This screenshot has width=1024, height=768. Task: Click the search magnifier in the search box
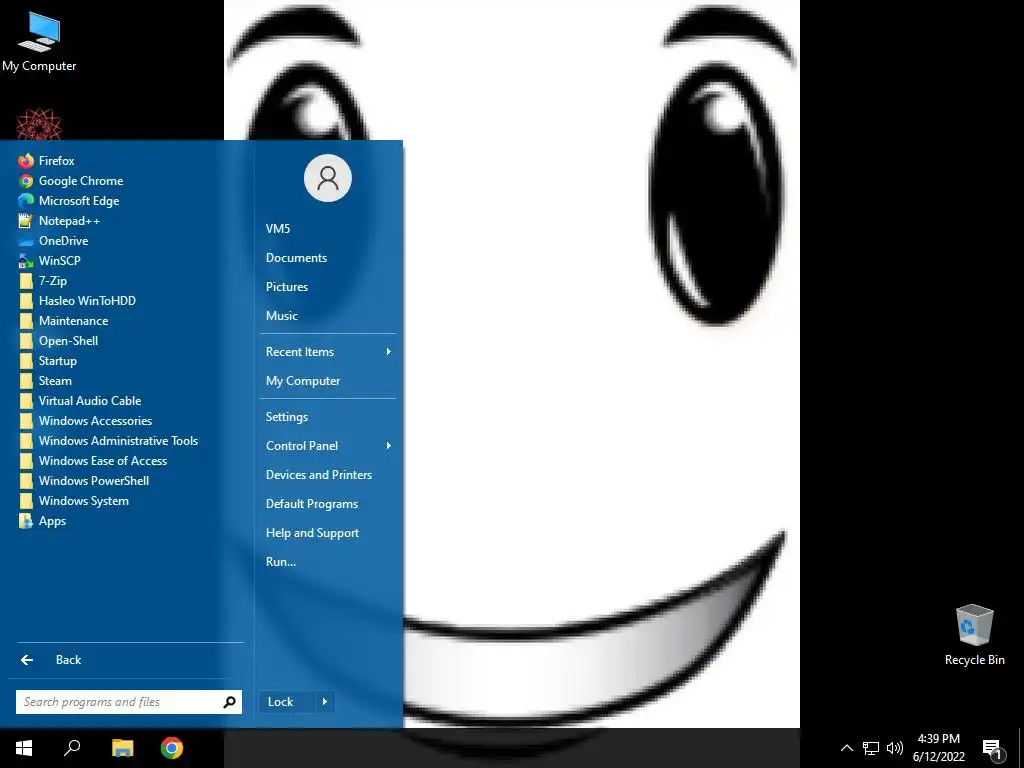click(x=229, y=702)
